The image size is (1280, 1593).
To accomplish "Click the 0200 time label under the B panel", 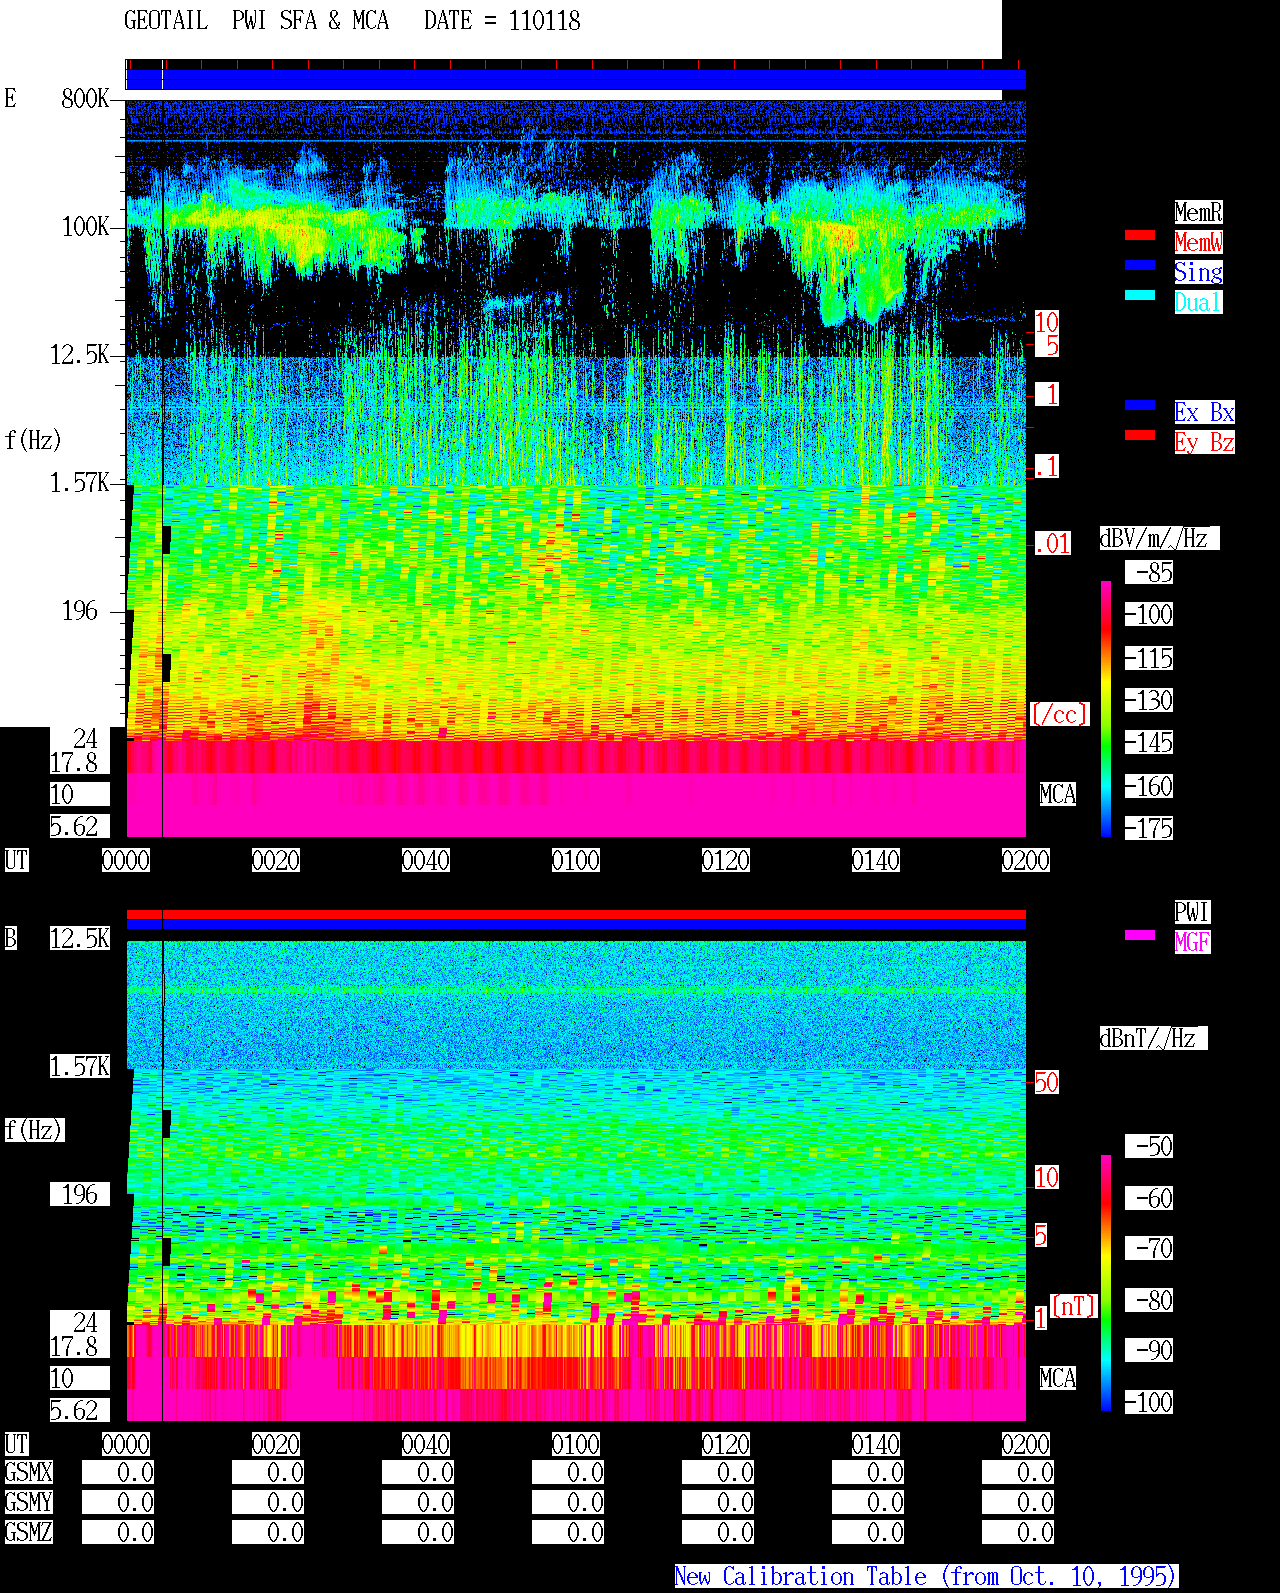I will (x=1026, y=1444).
